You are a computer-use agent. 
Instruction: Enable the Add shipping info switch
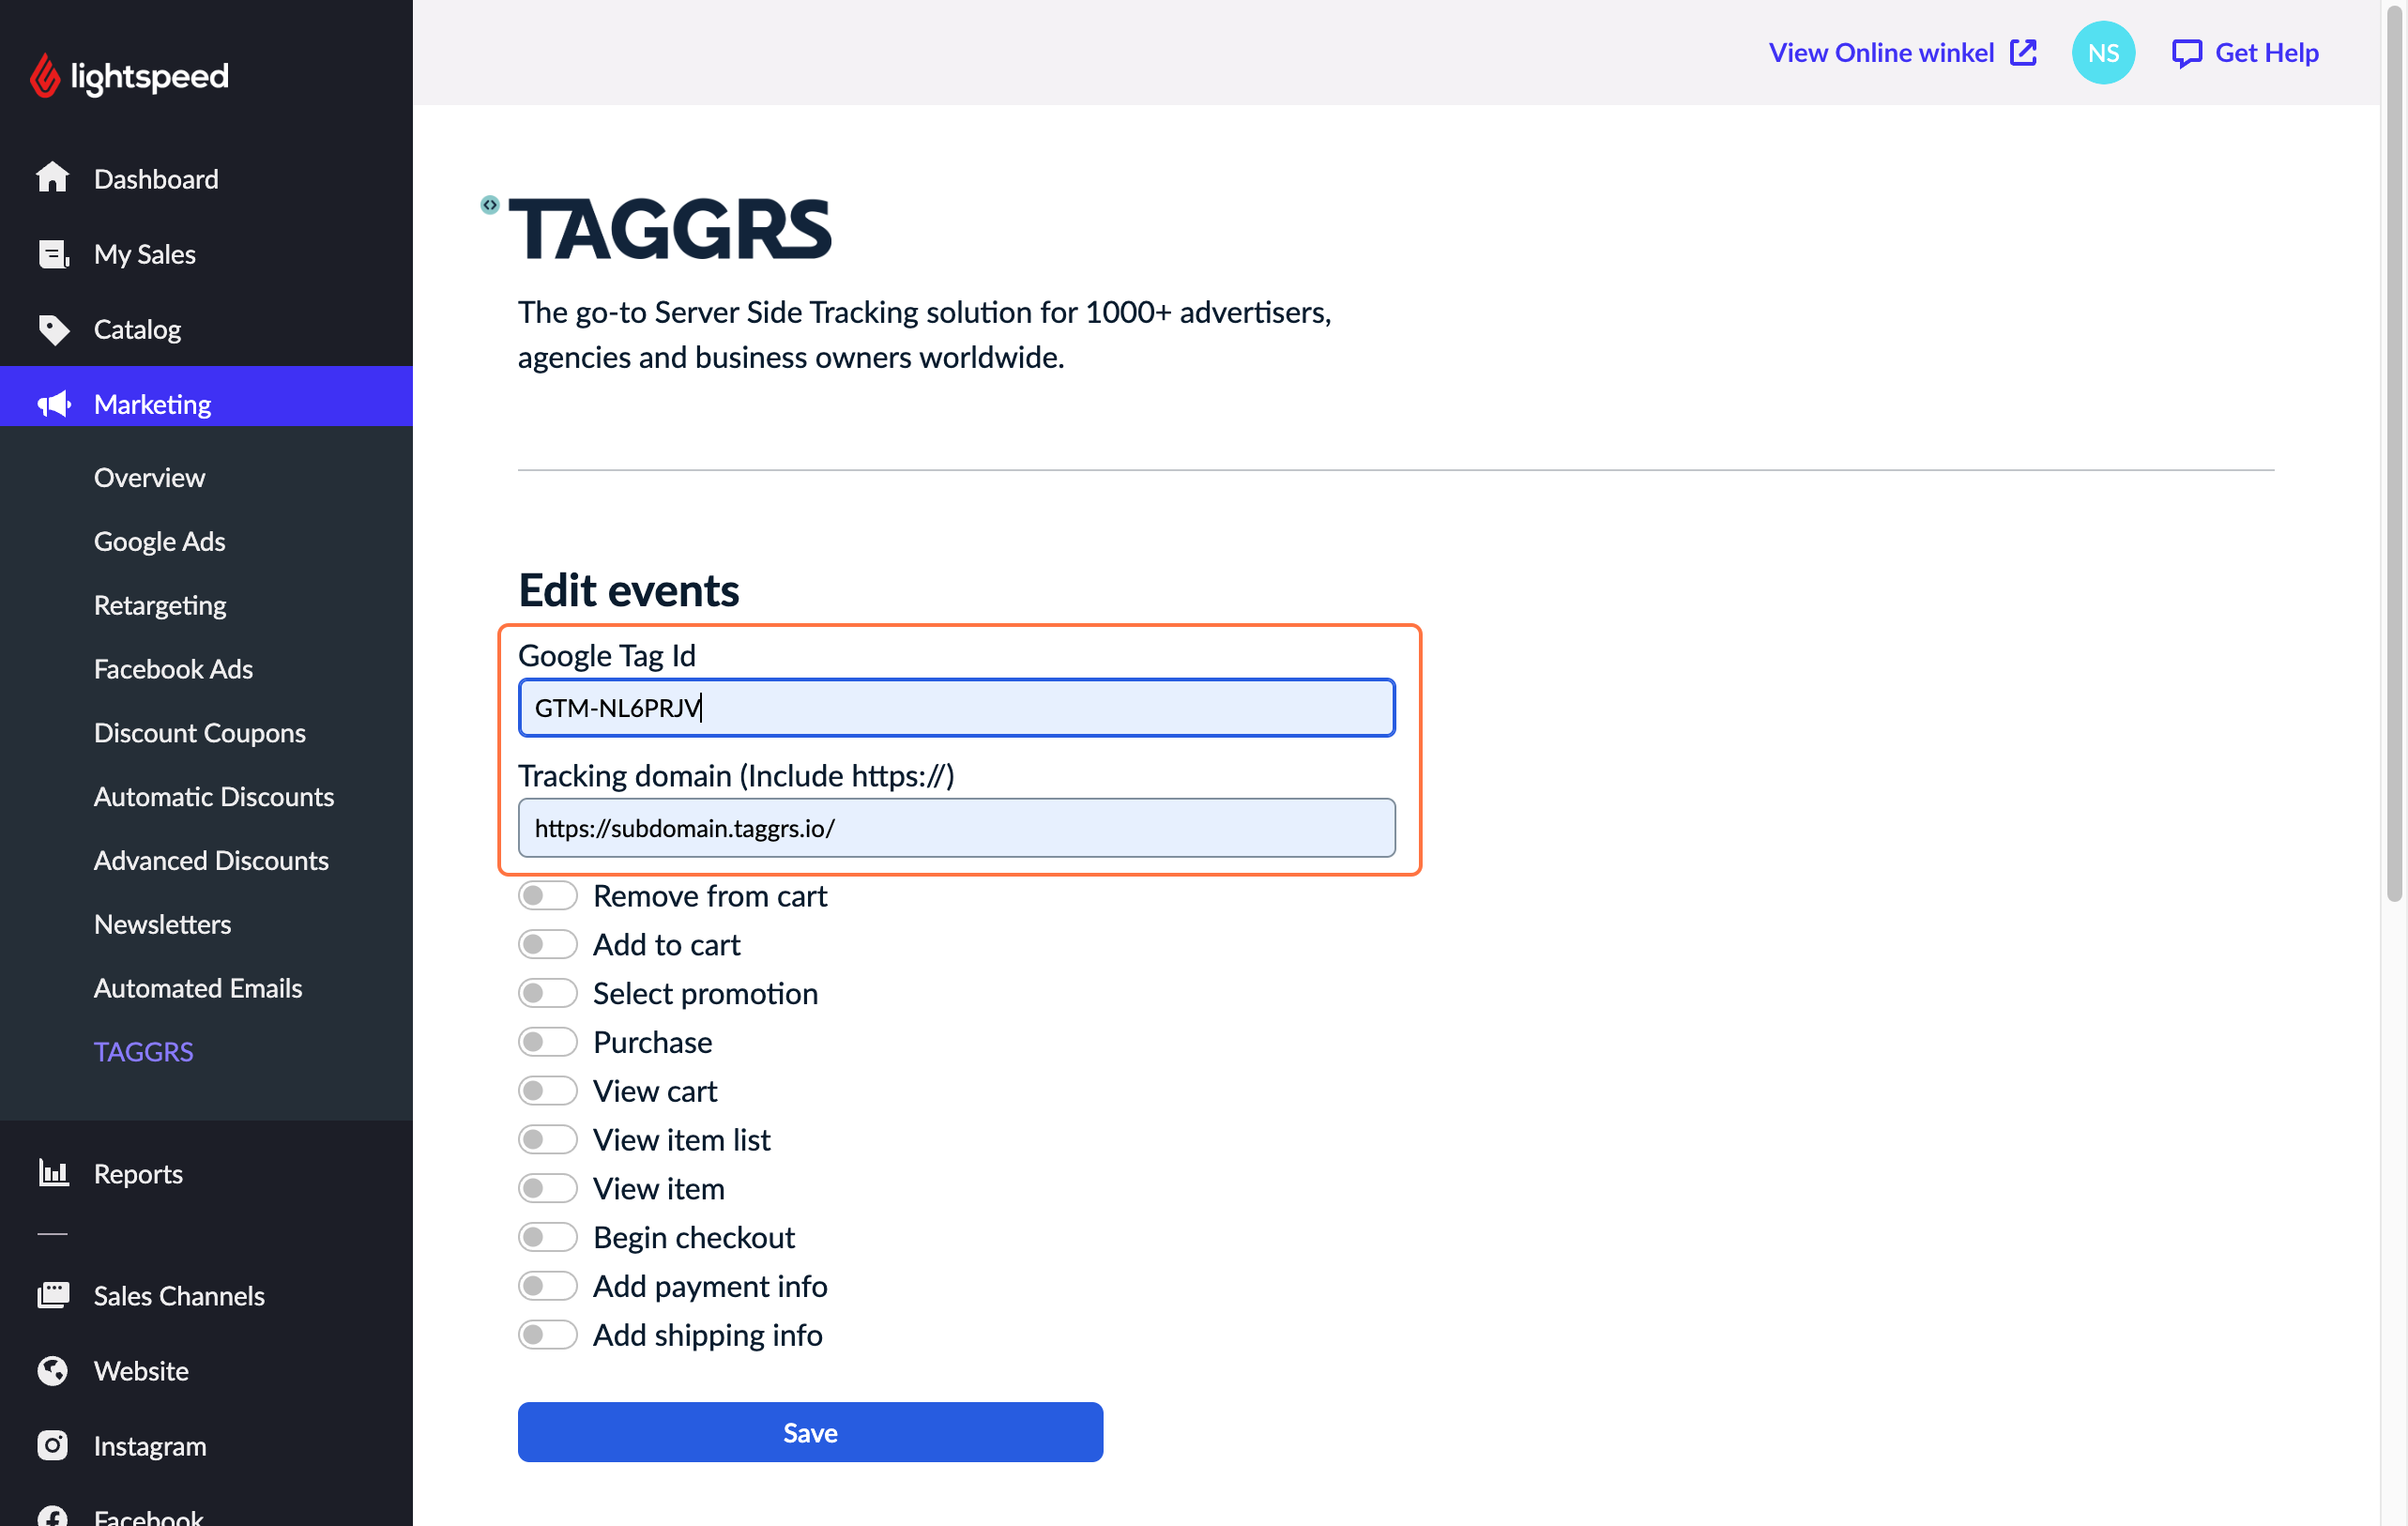coord(547,1334)
